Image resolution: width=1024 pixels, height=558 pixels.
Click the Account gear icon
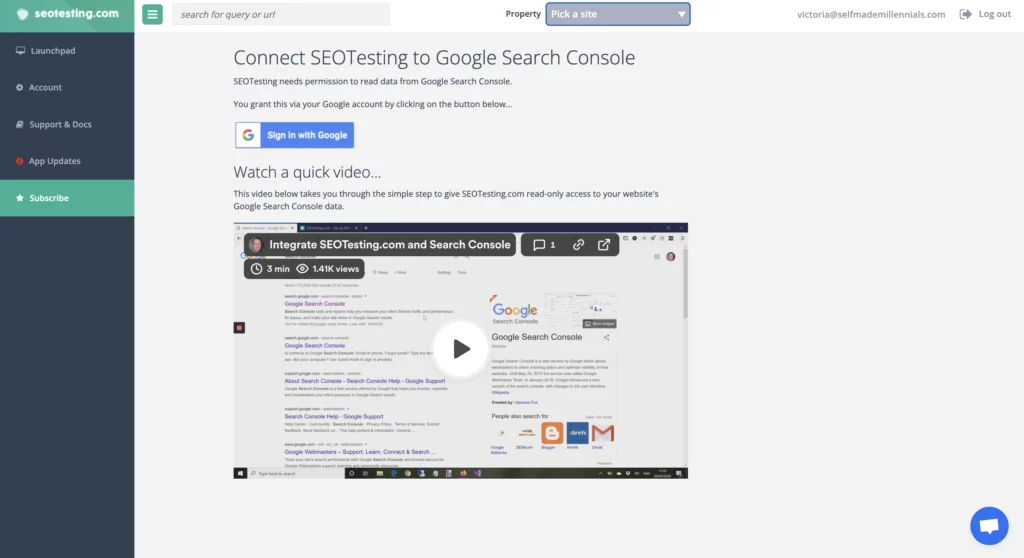20,87
